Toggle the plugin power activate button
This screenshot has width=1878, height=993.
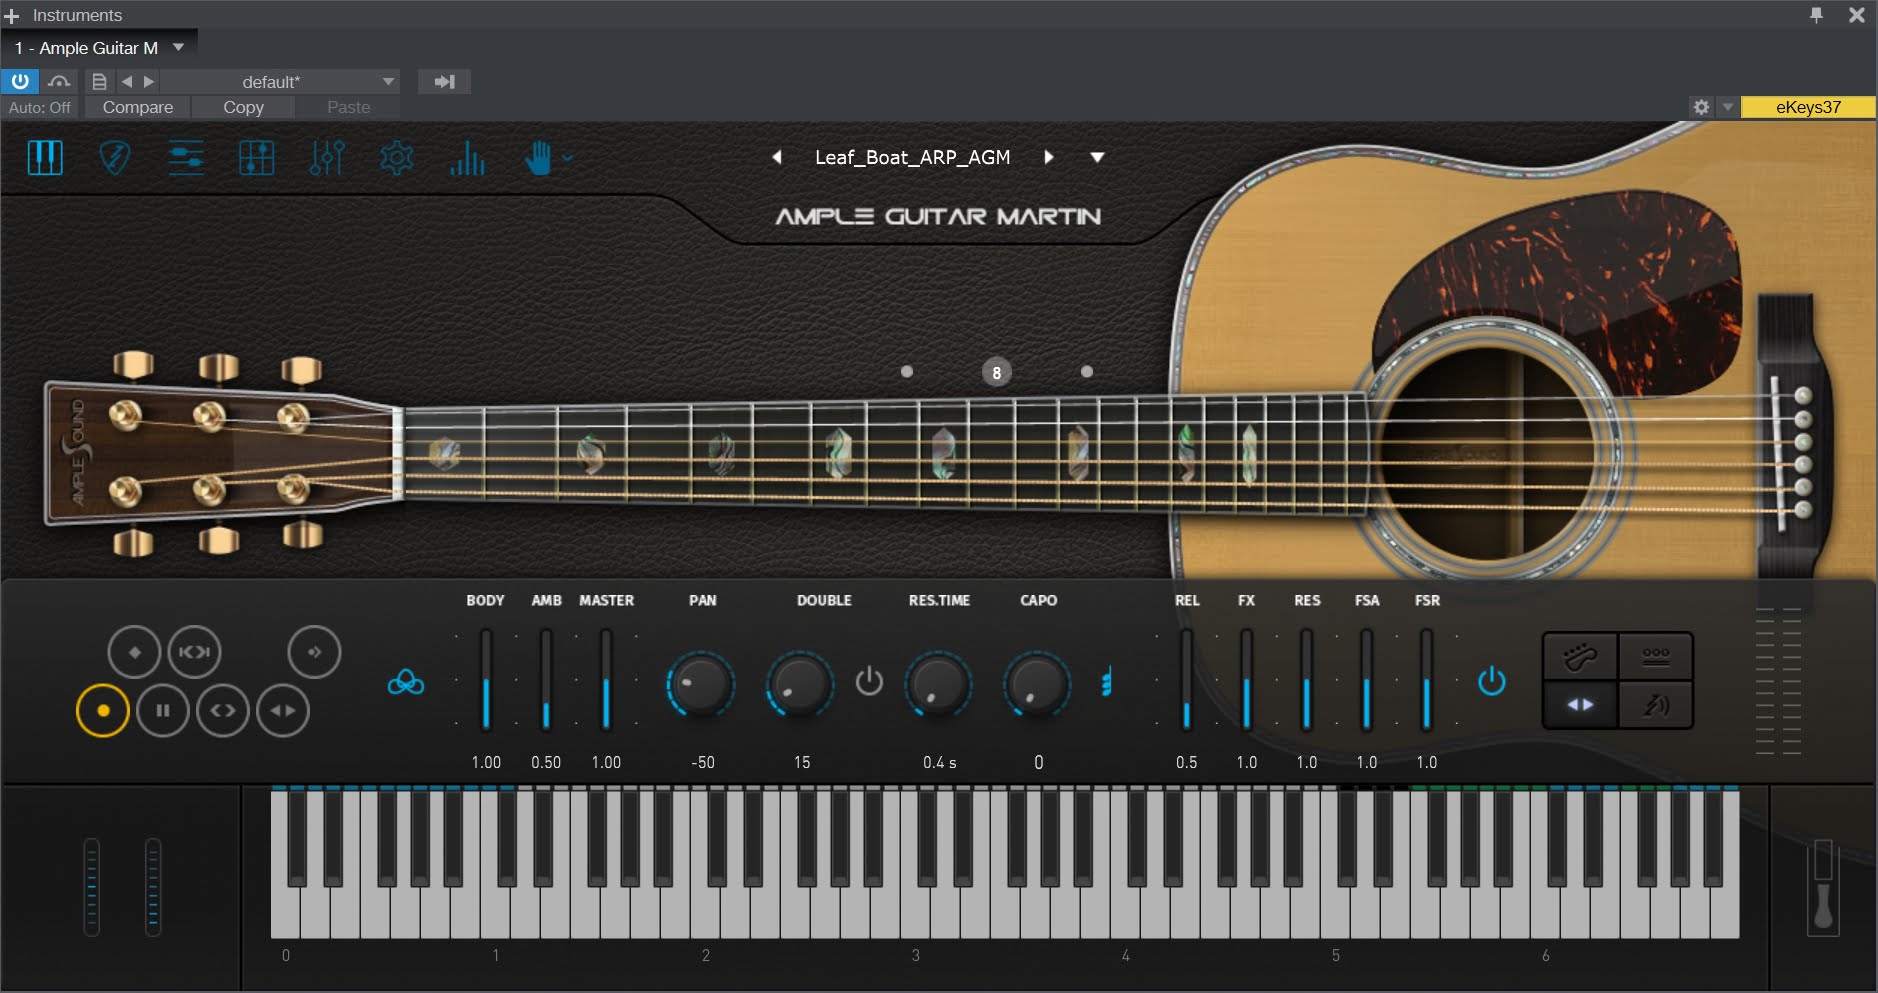[x=20, y=81]
